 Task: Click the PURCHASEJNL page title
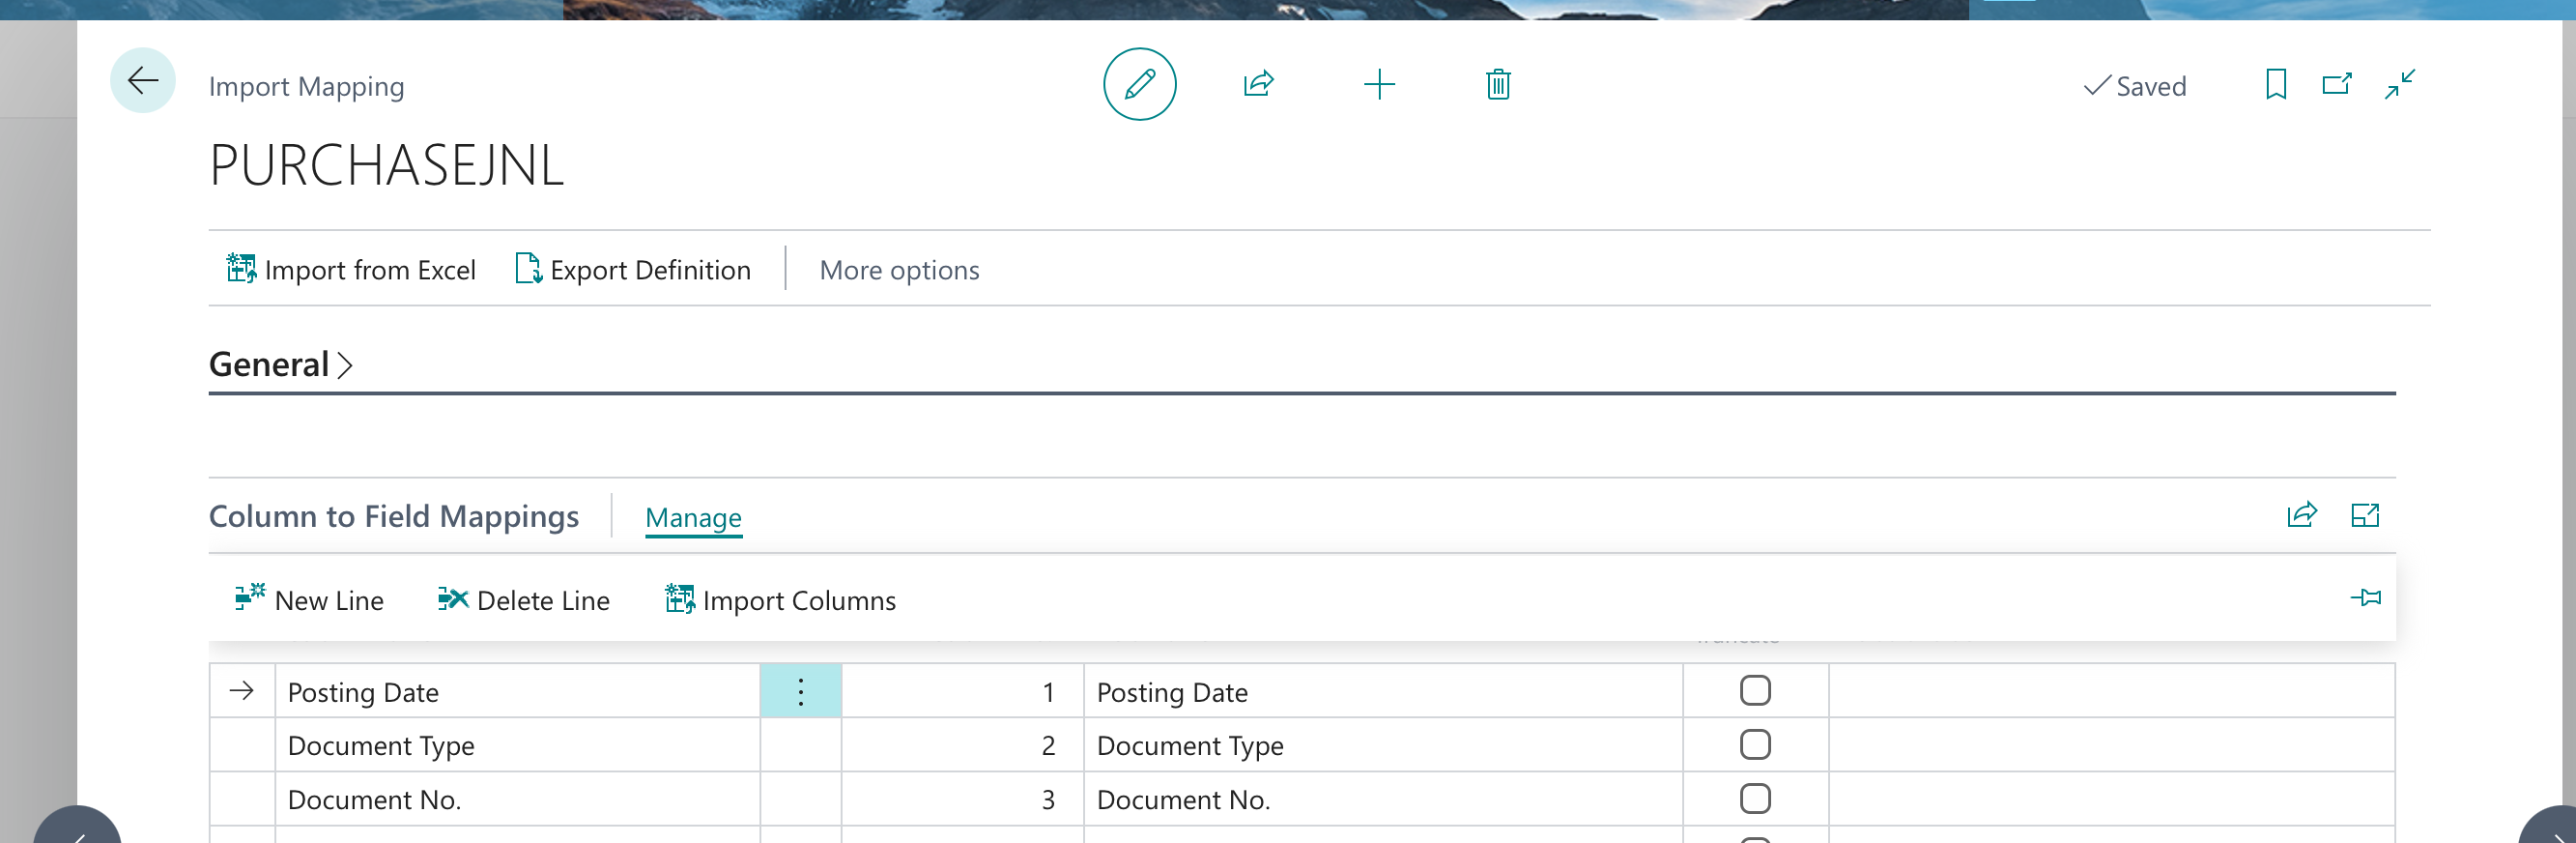click(x=387, y=165)
